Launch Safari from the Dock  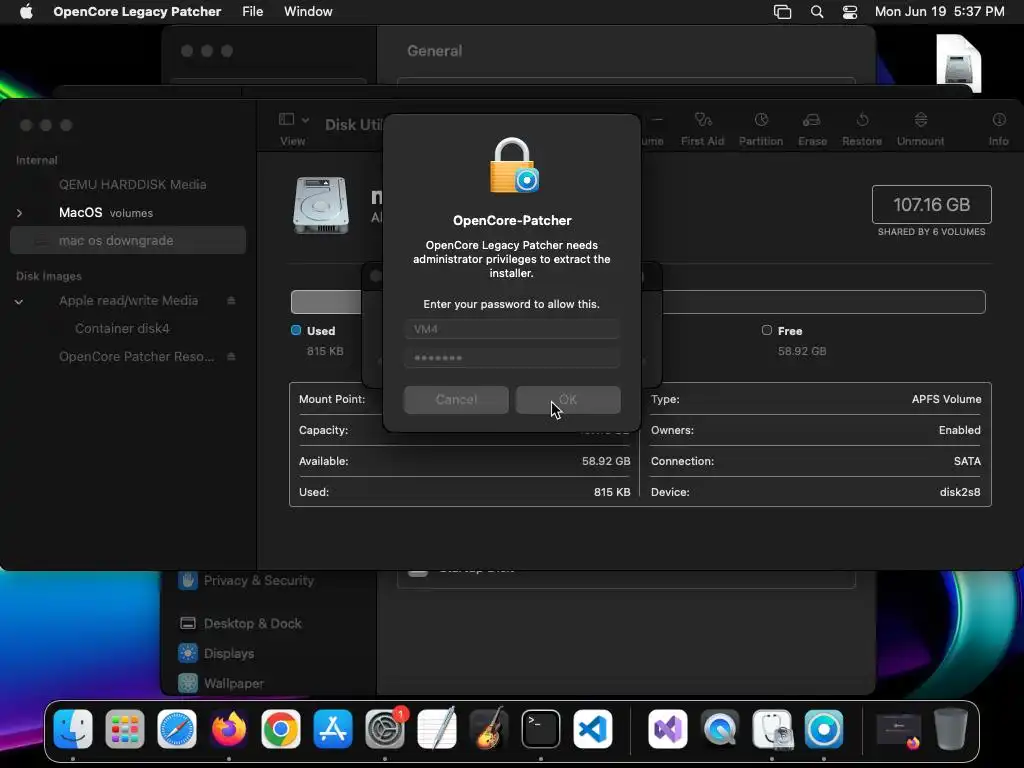click(x=176, y=729)
